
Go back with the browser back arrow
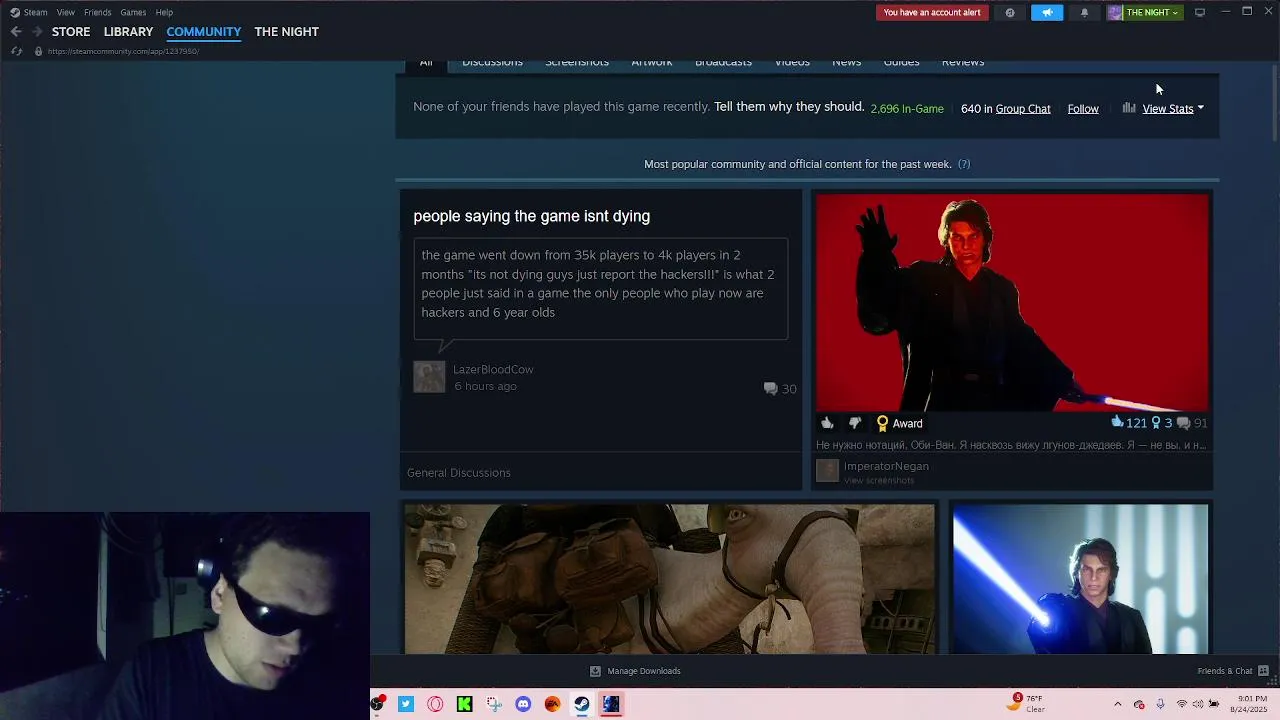click(x=16, y=32)
